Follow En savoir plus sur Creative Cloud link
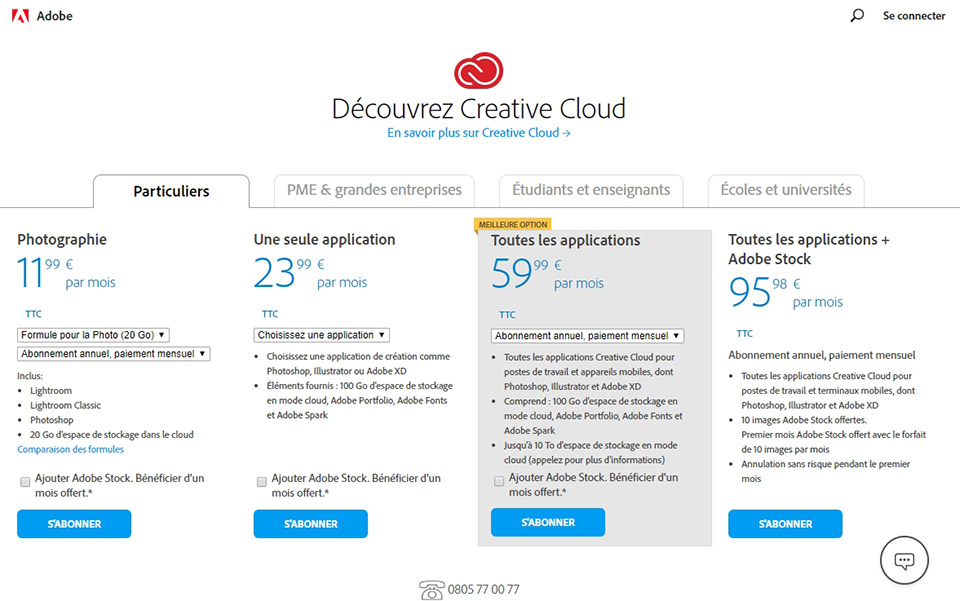960x601 pixels. 479,133
